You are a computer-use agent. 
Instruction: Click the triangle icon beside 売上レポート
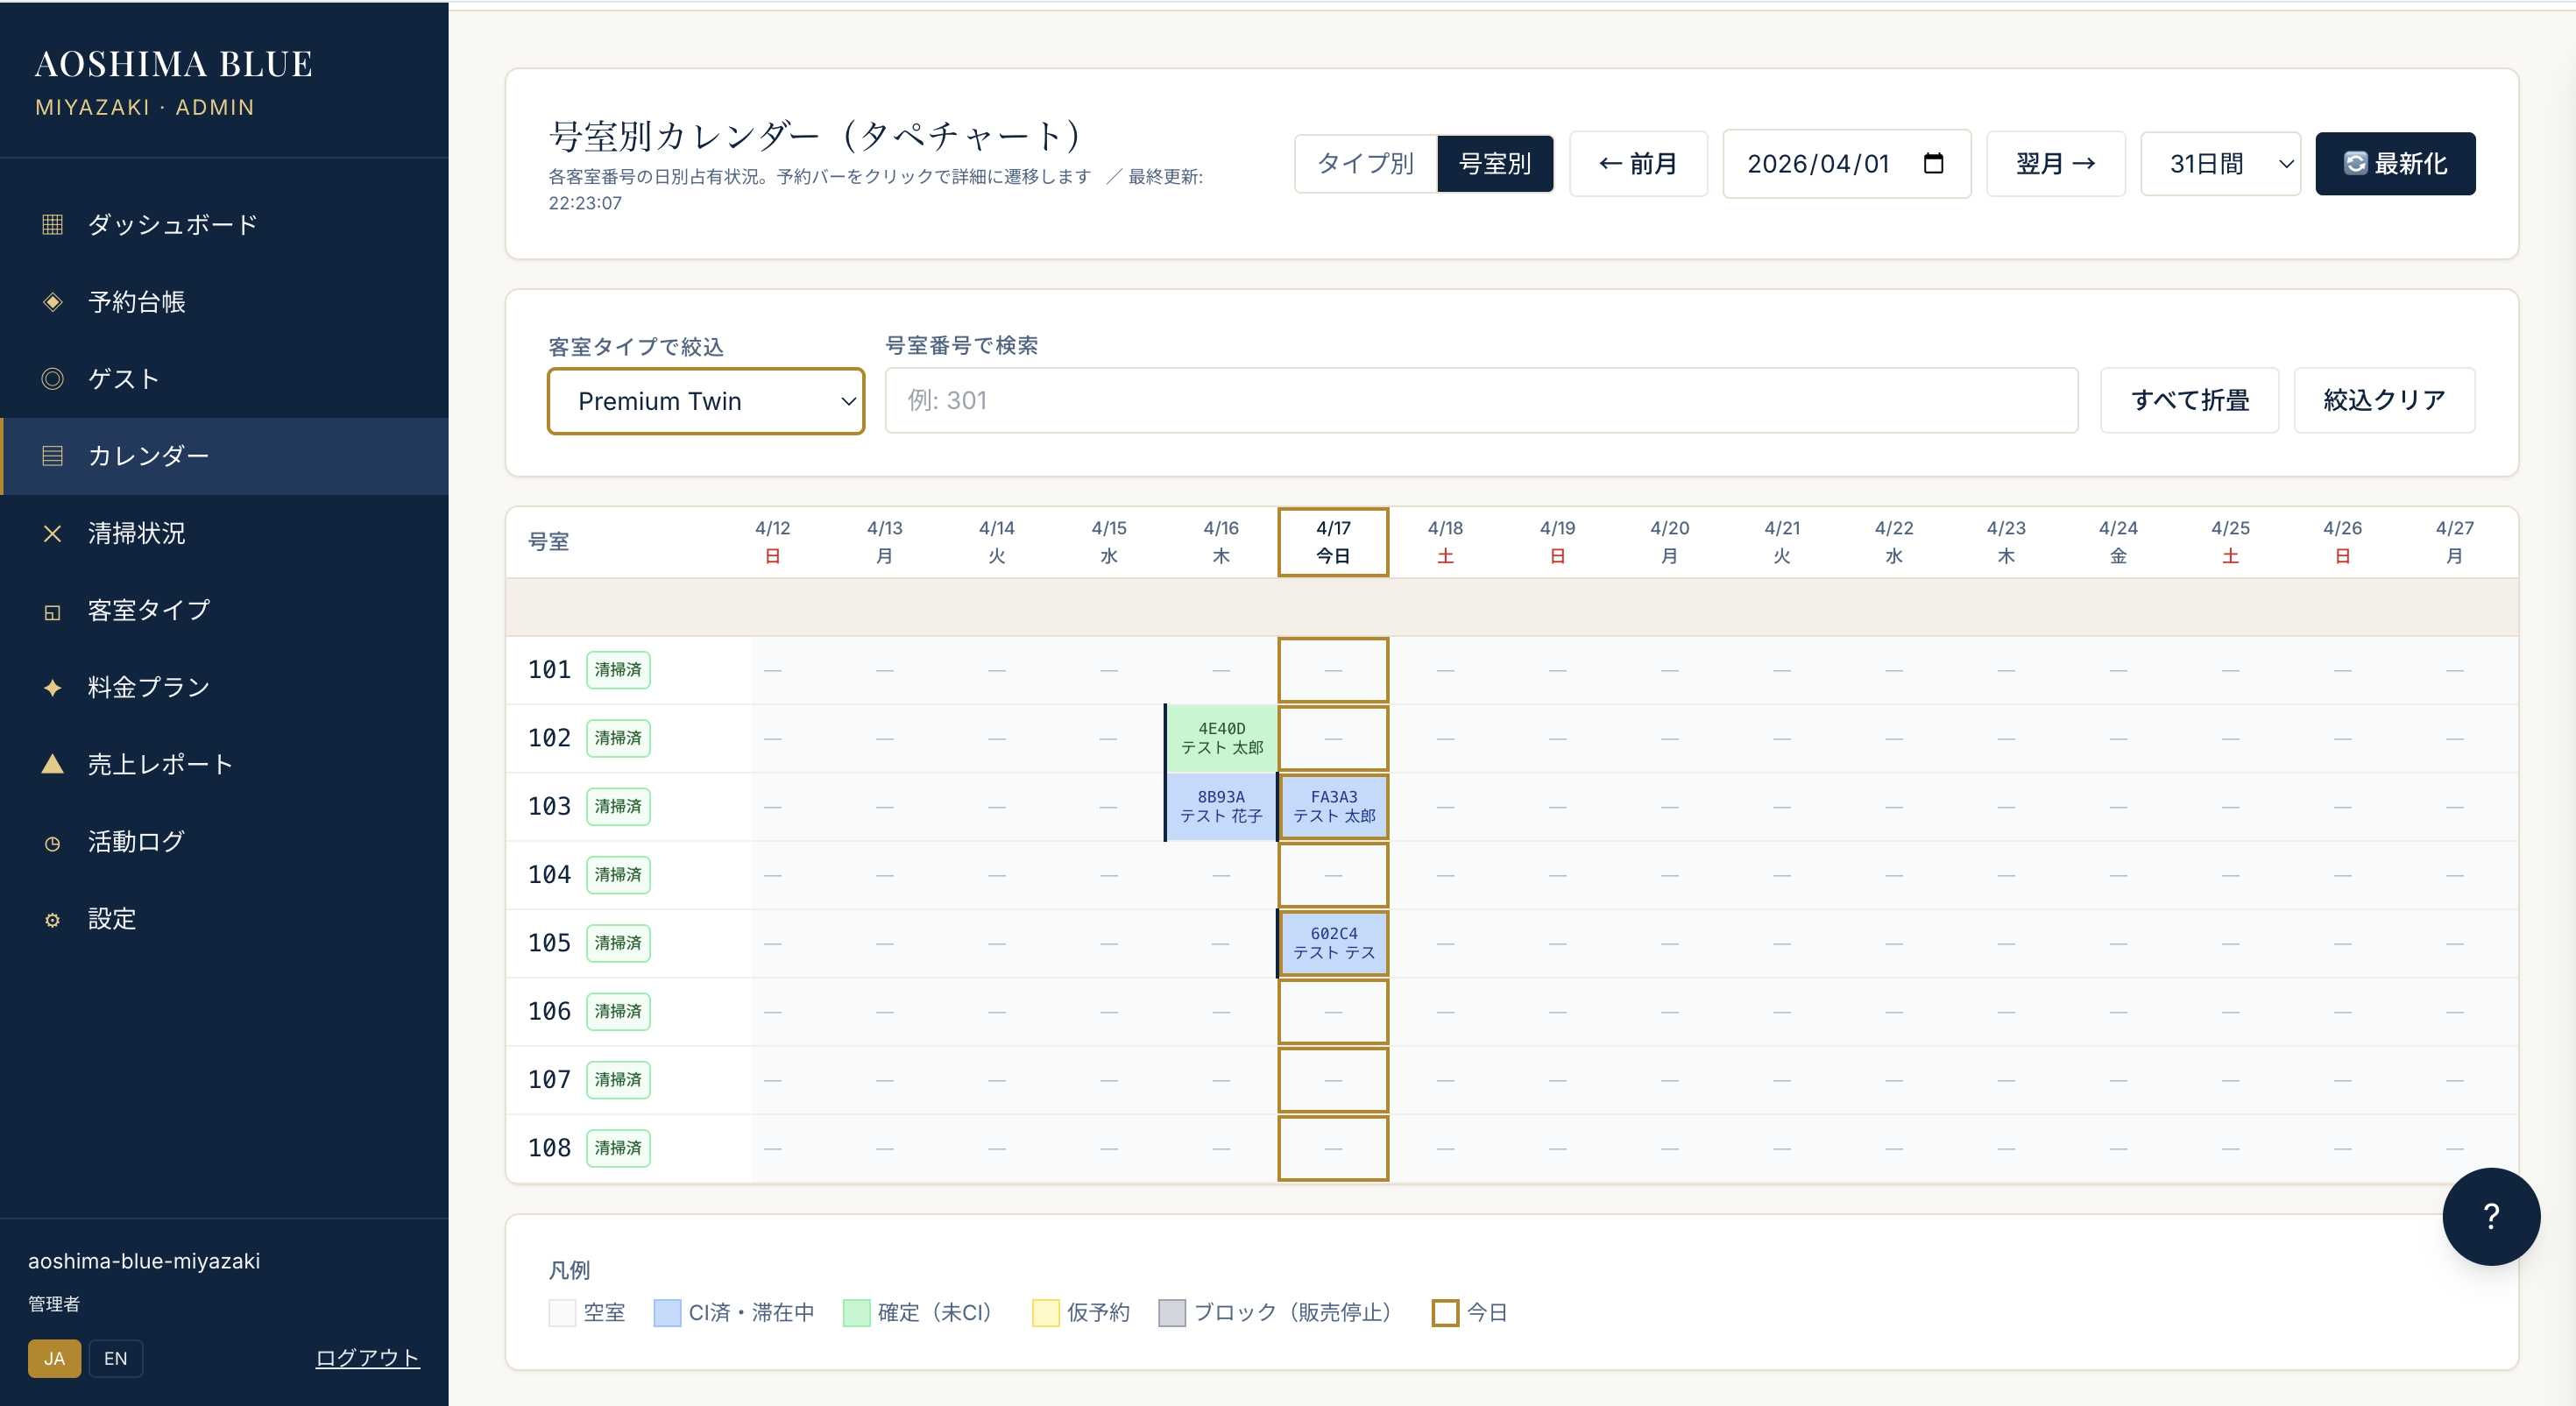coord(53,765)
